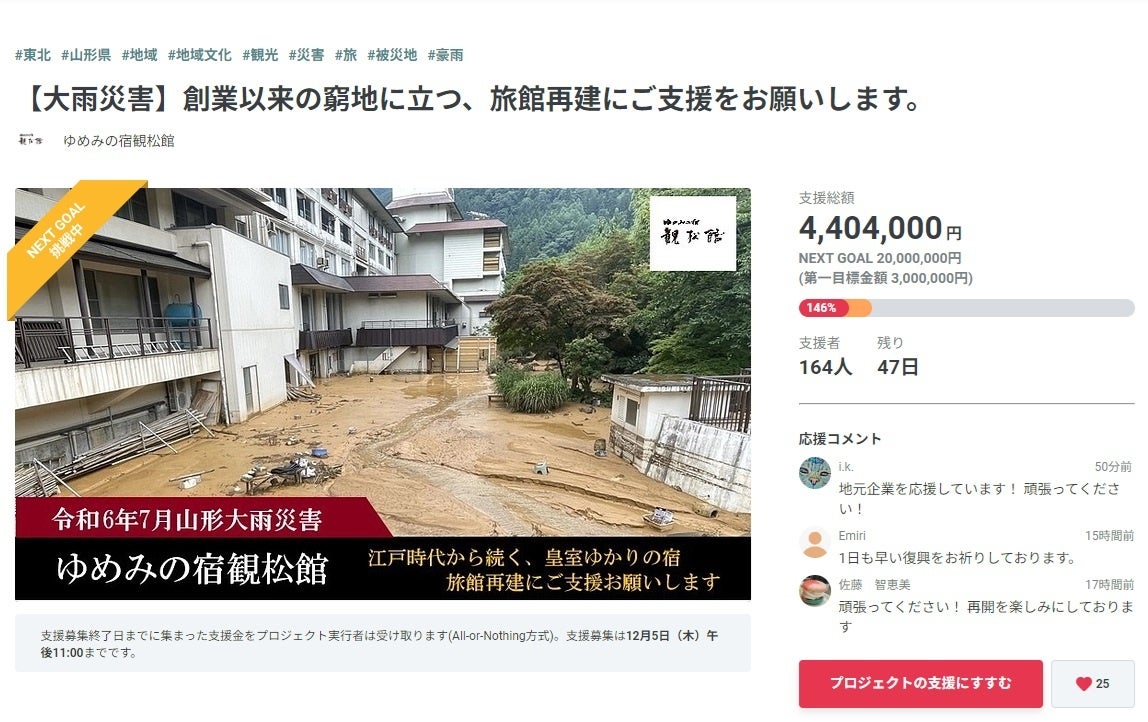Select the #災害 tag

click(x=306, y=55)
